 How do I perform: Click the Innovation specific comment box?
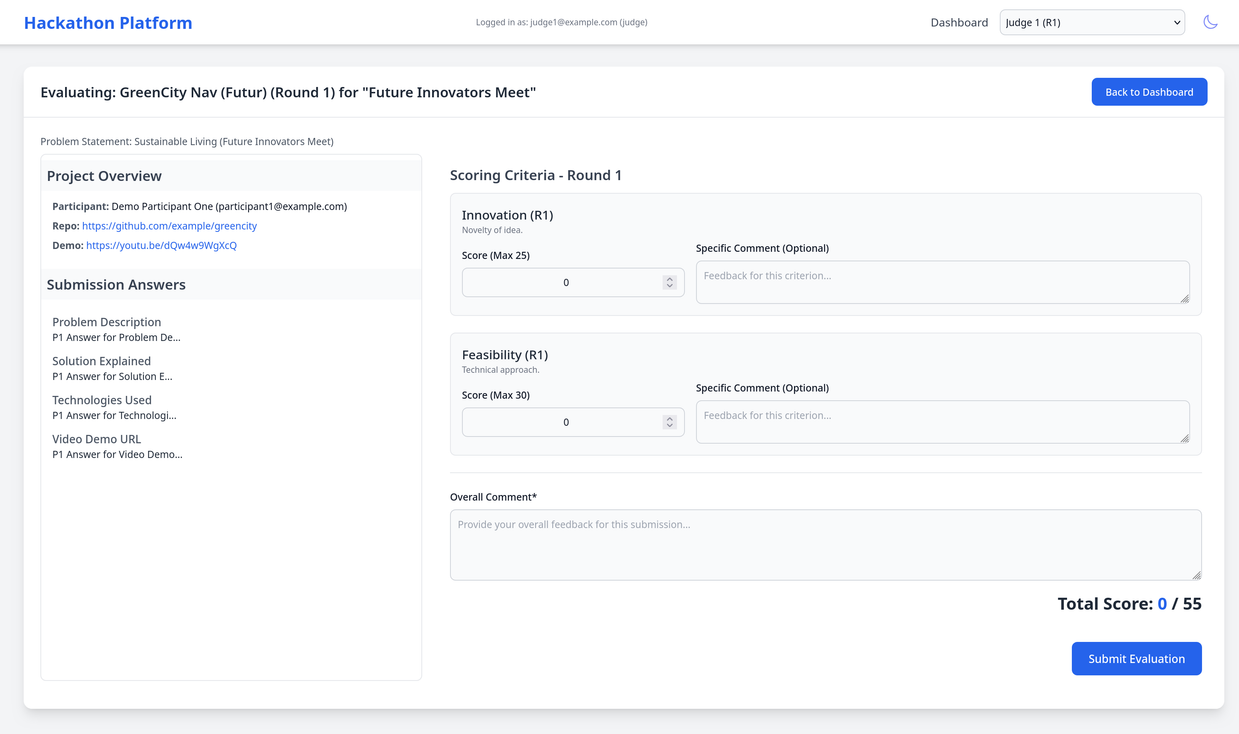tap(941, 282)
